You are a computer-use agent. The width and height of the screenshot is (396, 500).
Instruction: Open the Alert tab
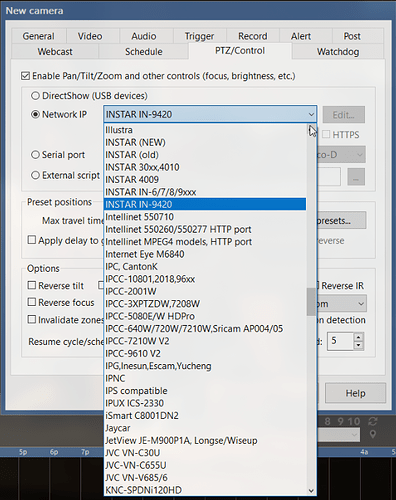301,36
